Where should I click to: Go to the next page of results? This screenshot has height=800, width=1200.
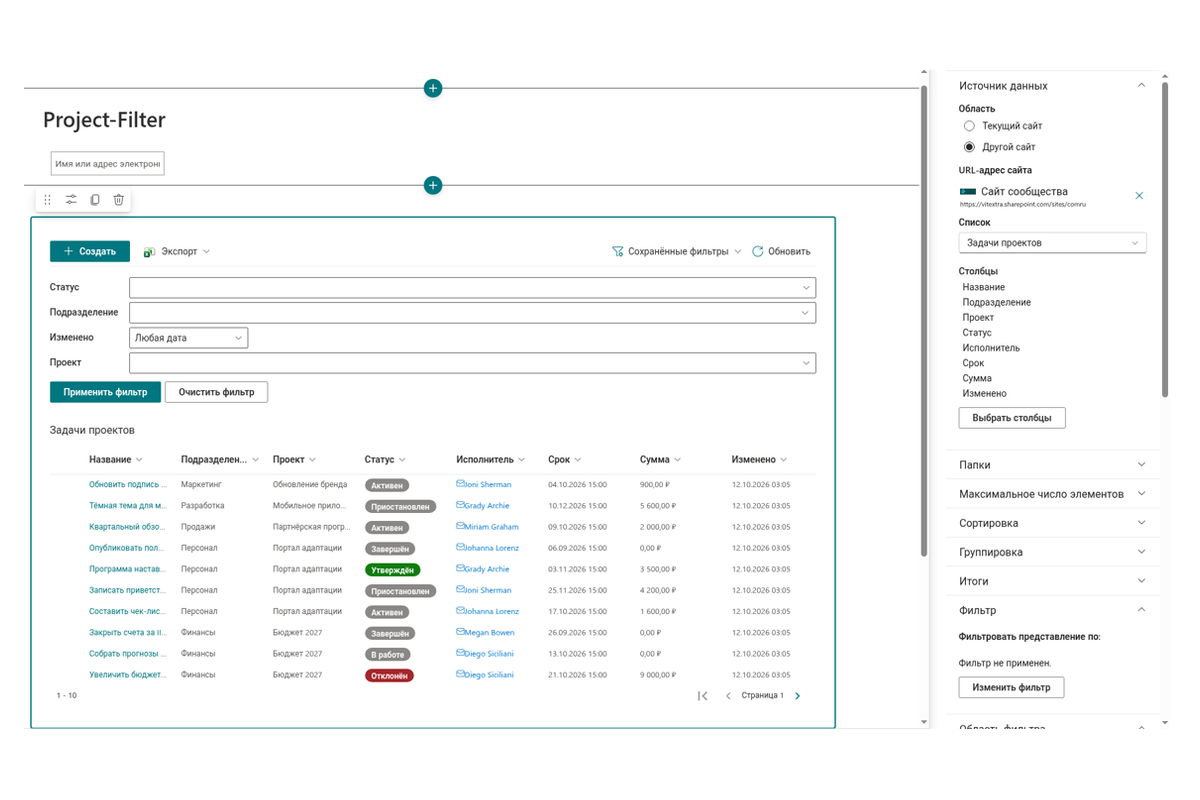(797, 696)
